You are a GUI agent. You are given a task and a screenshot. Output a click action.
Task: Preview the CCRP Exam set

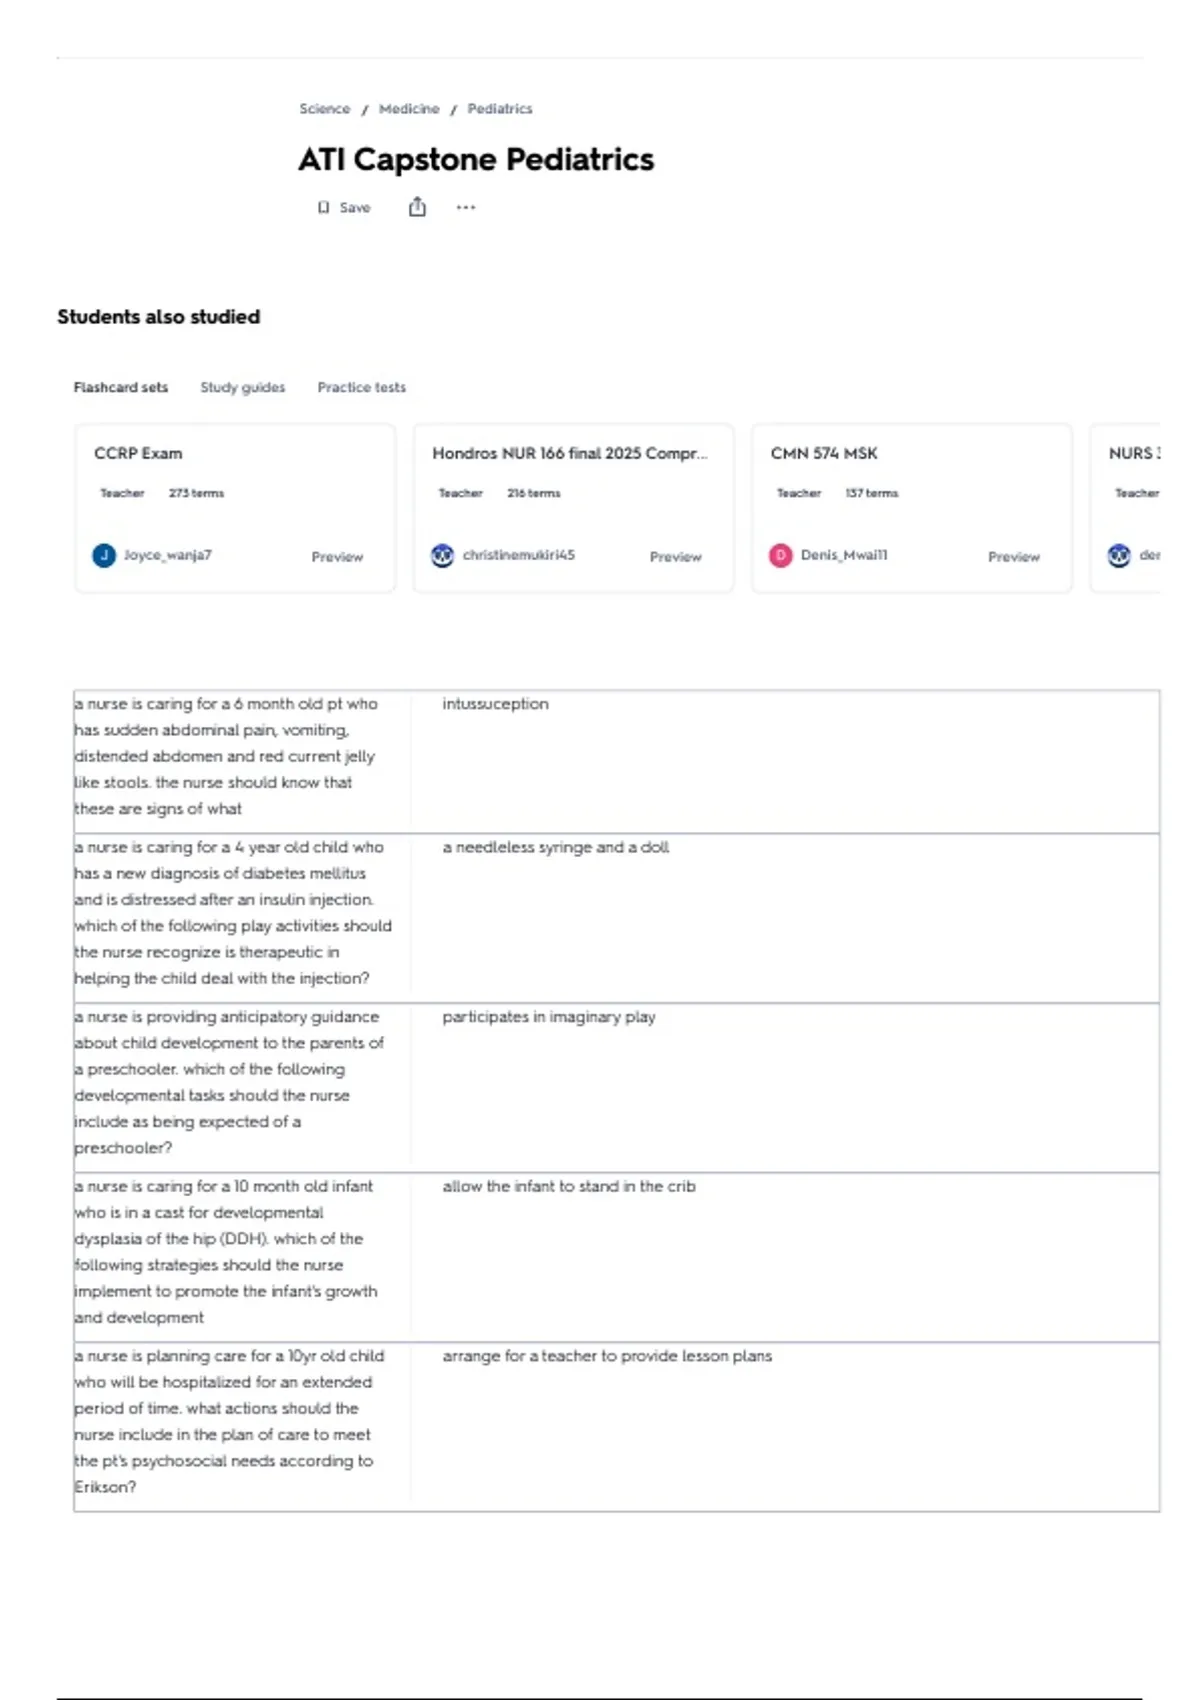click(337, 556)
